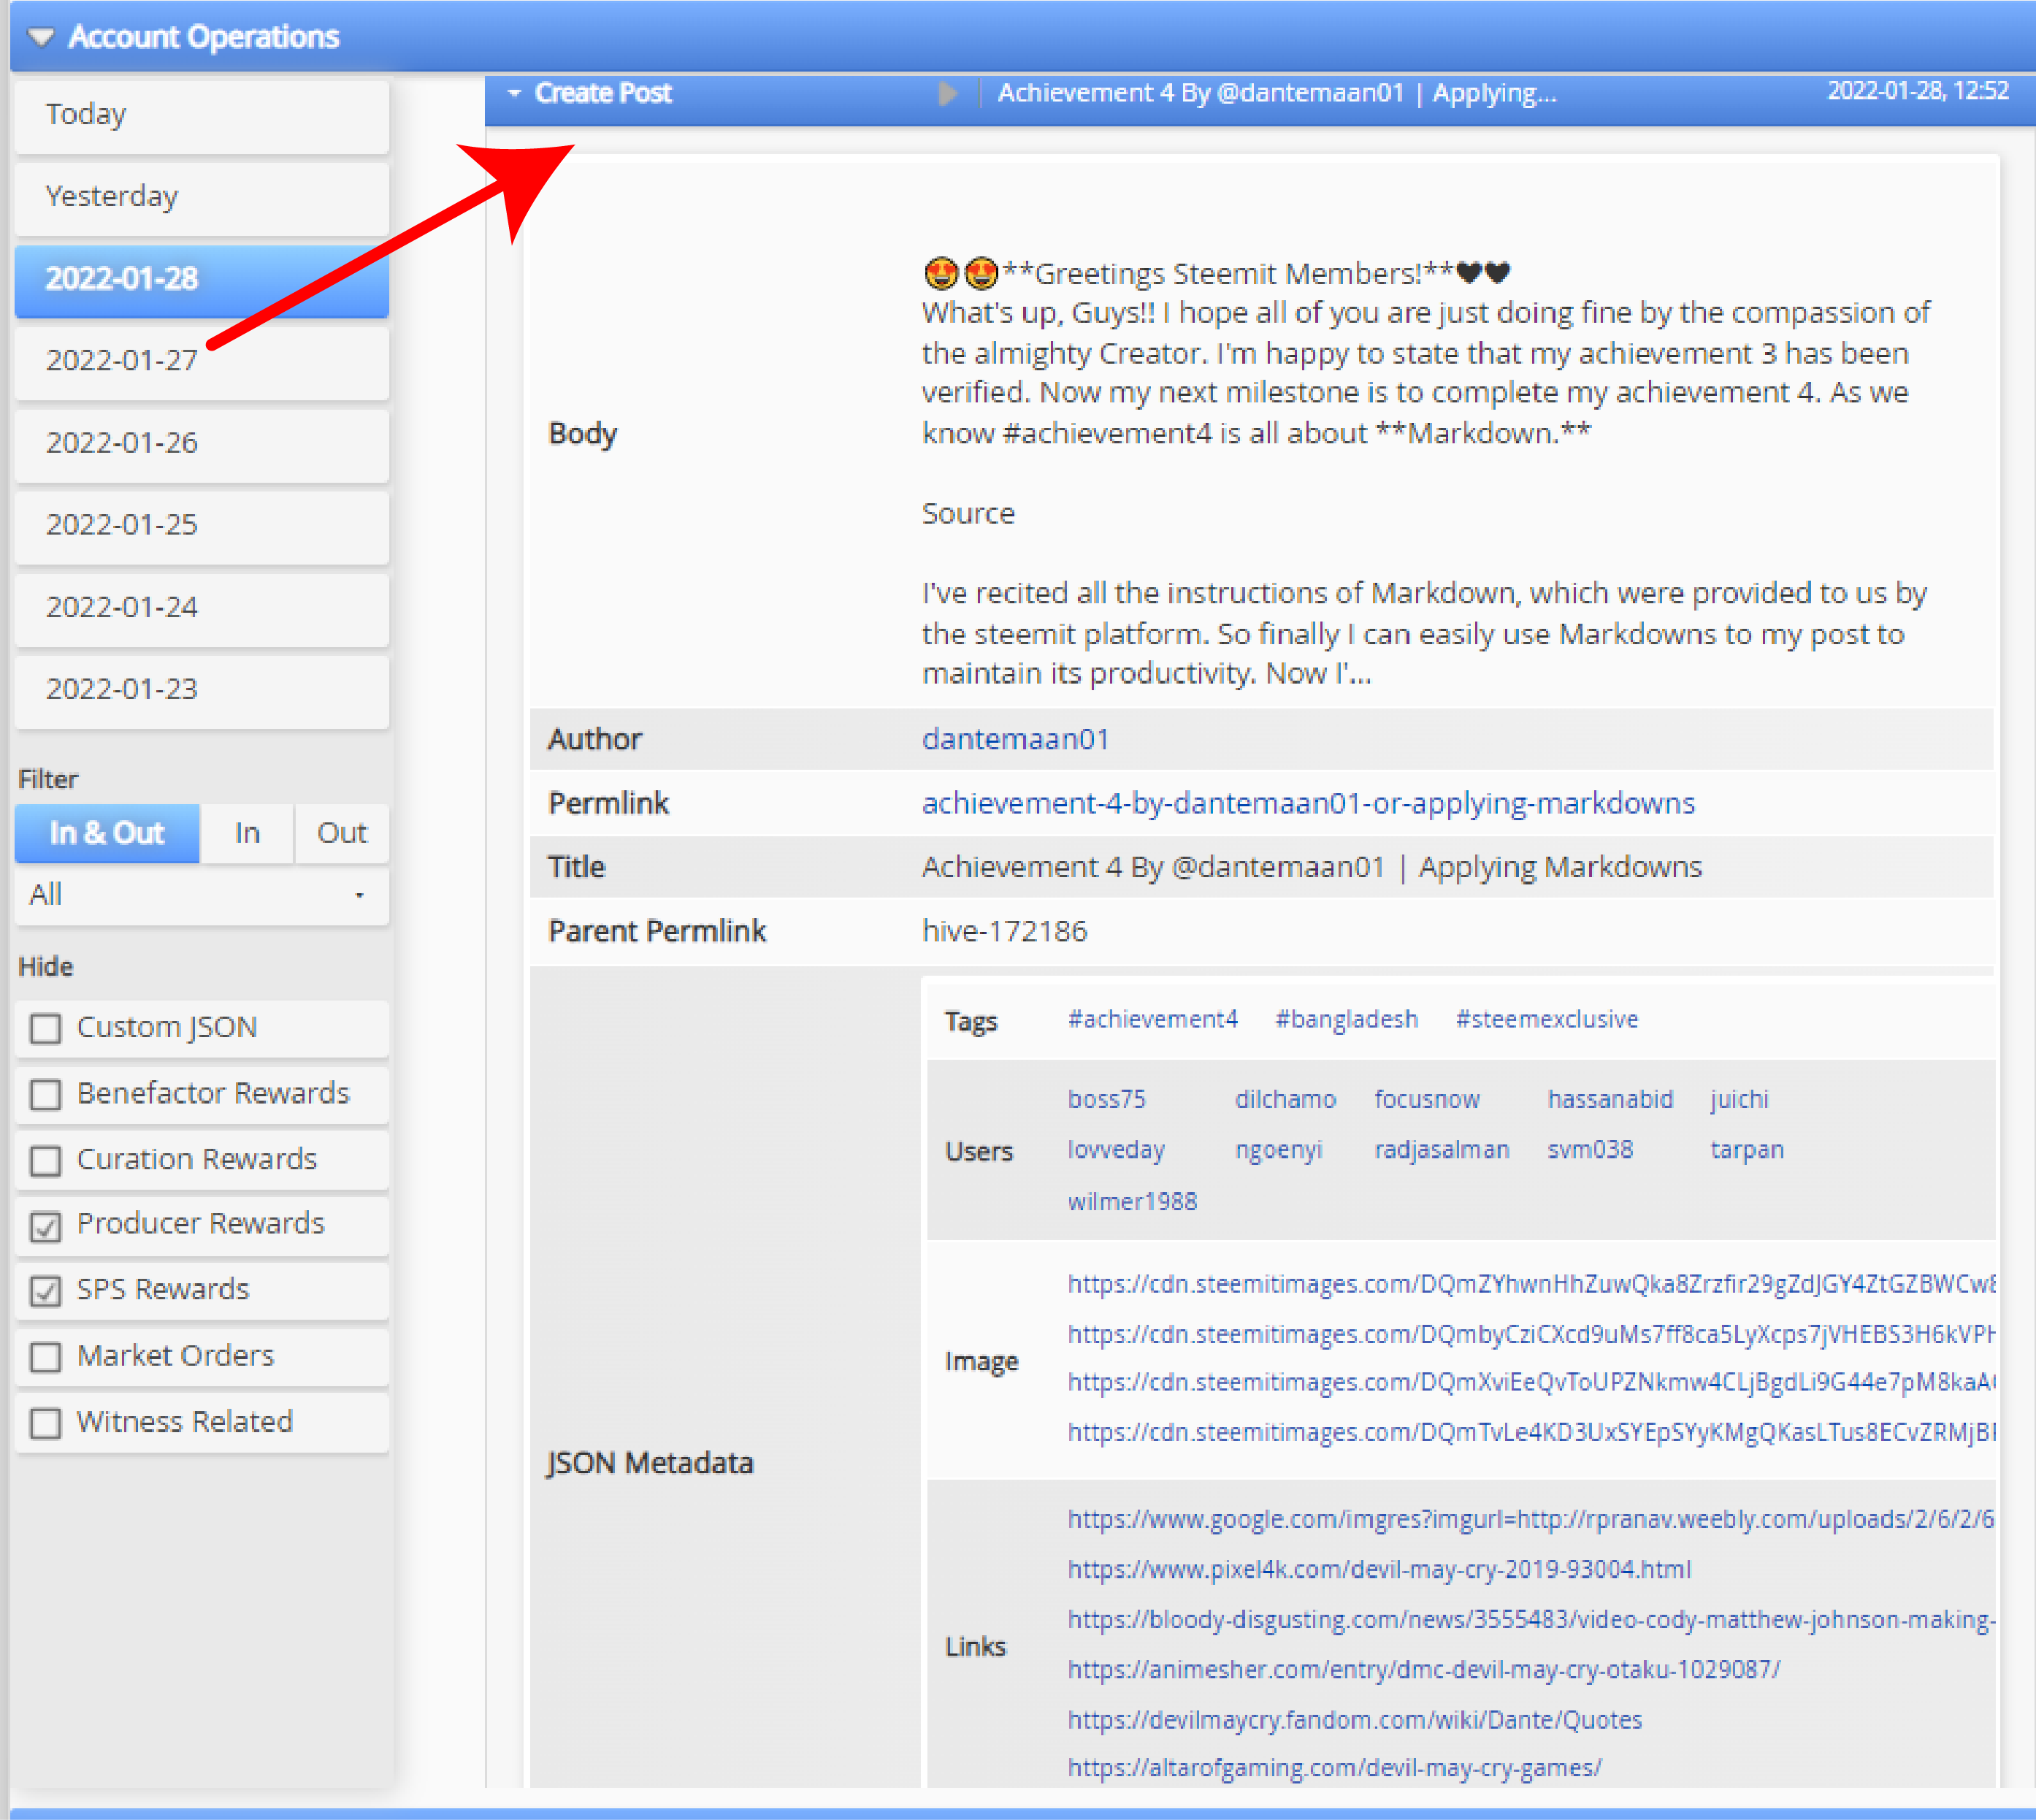The width and height of the screenshot is (2036, 1820).
Task: Check the Curation Rewards hide checkbox
Action: click(x=45, y=1160)
